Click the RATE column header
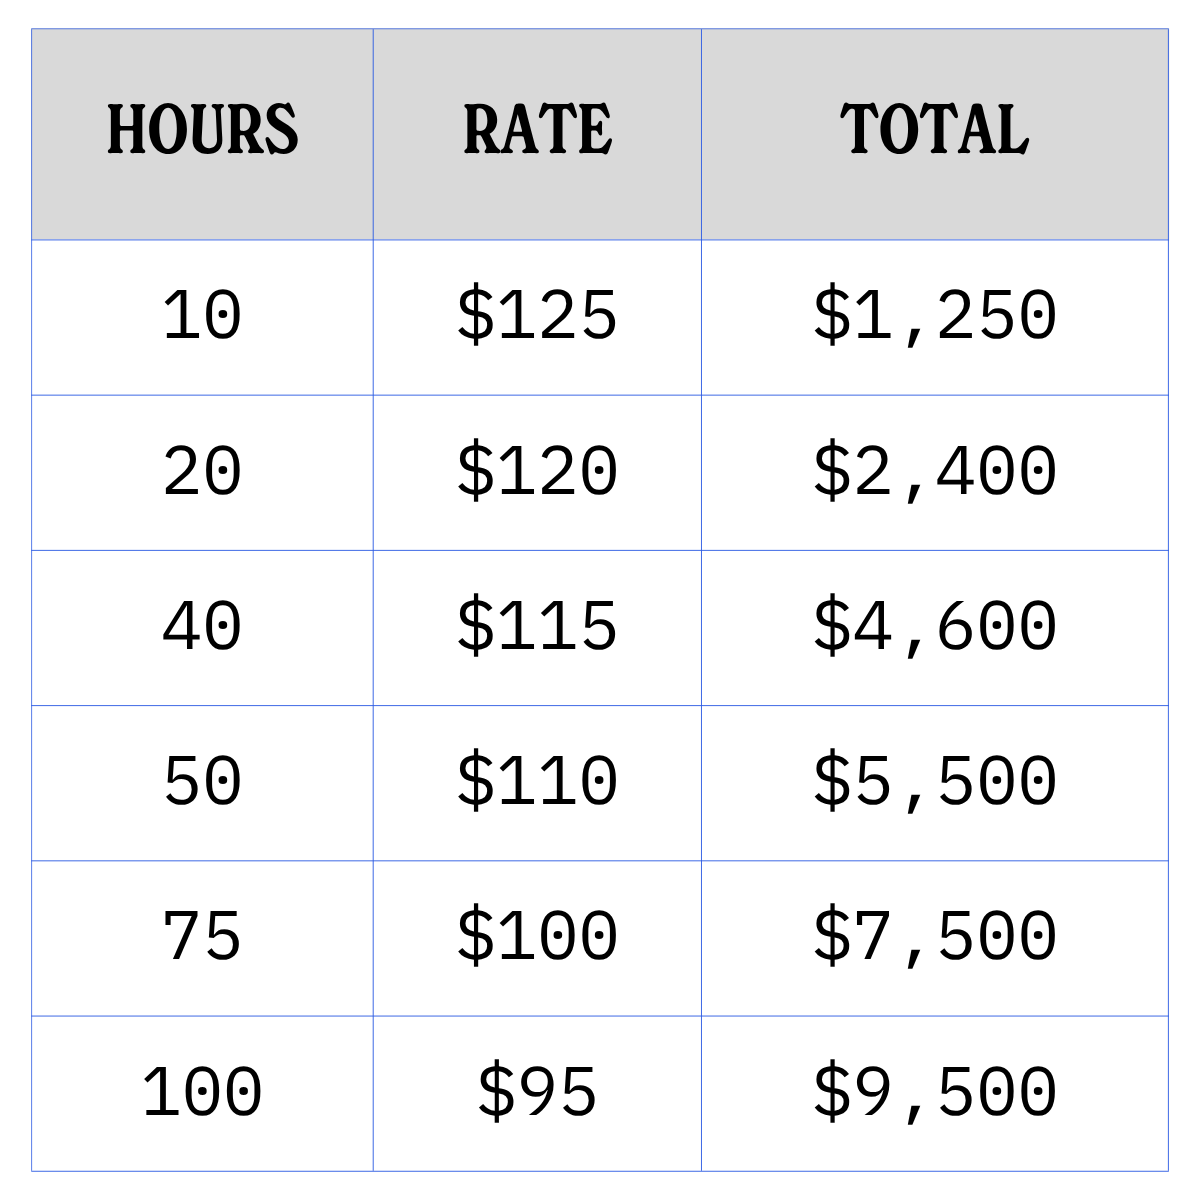Viewport: 1200px width, 1200px height. pyautogui.click(x=537, y=134)
